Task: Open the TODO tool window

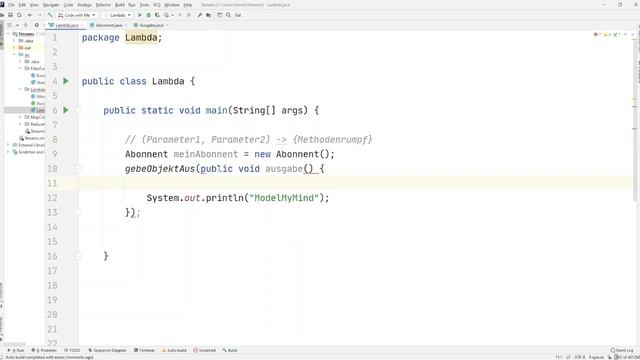Action: pos(72,350)
